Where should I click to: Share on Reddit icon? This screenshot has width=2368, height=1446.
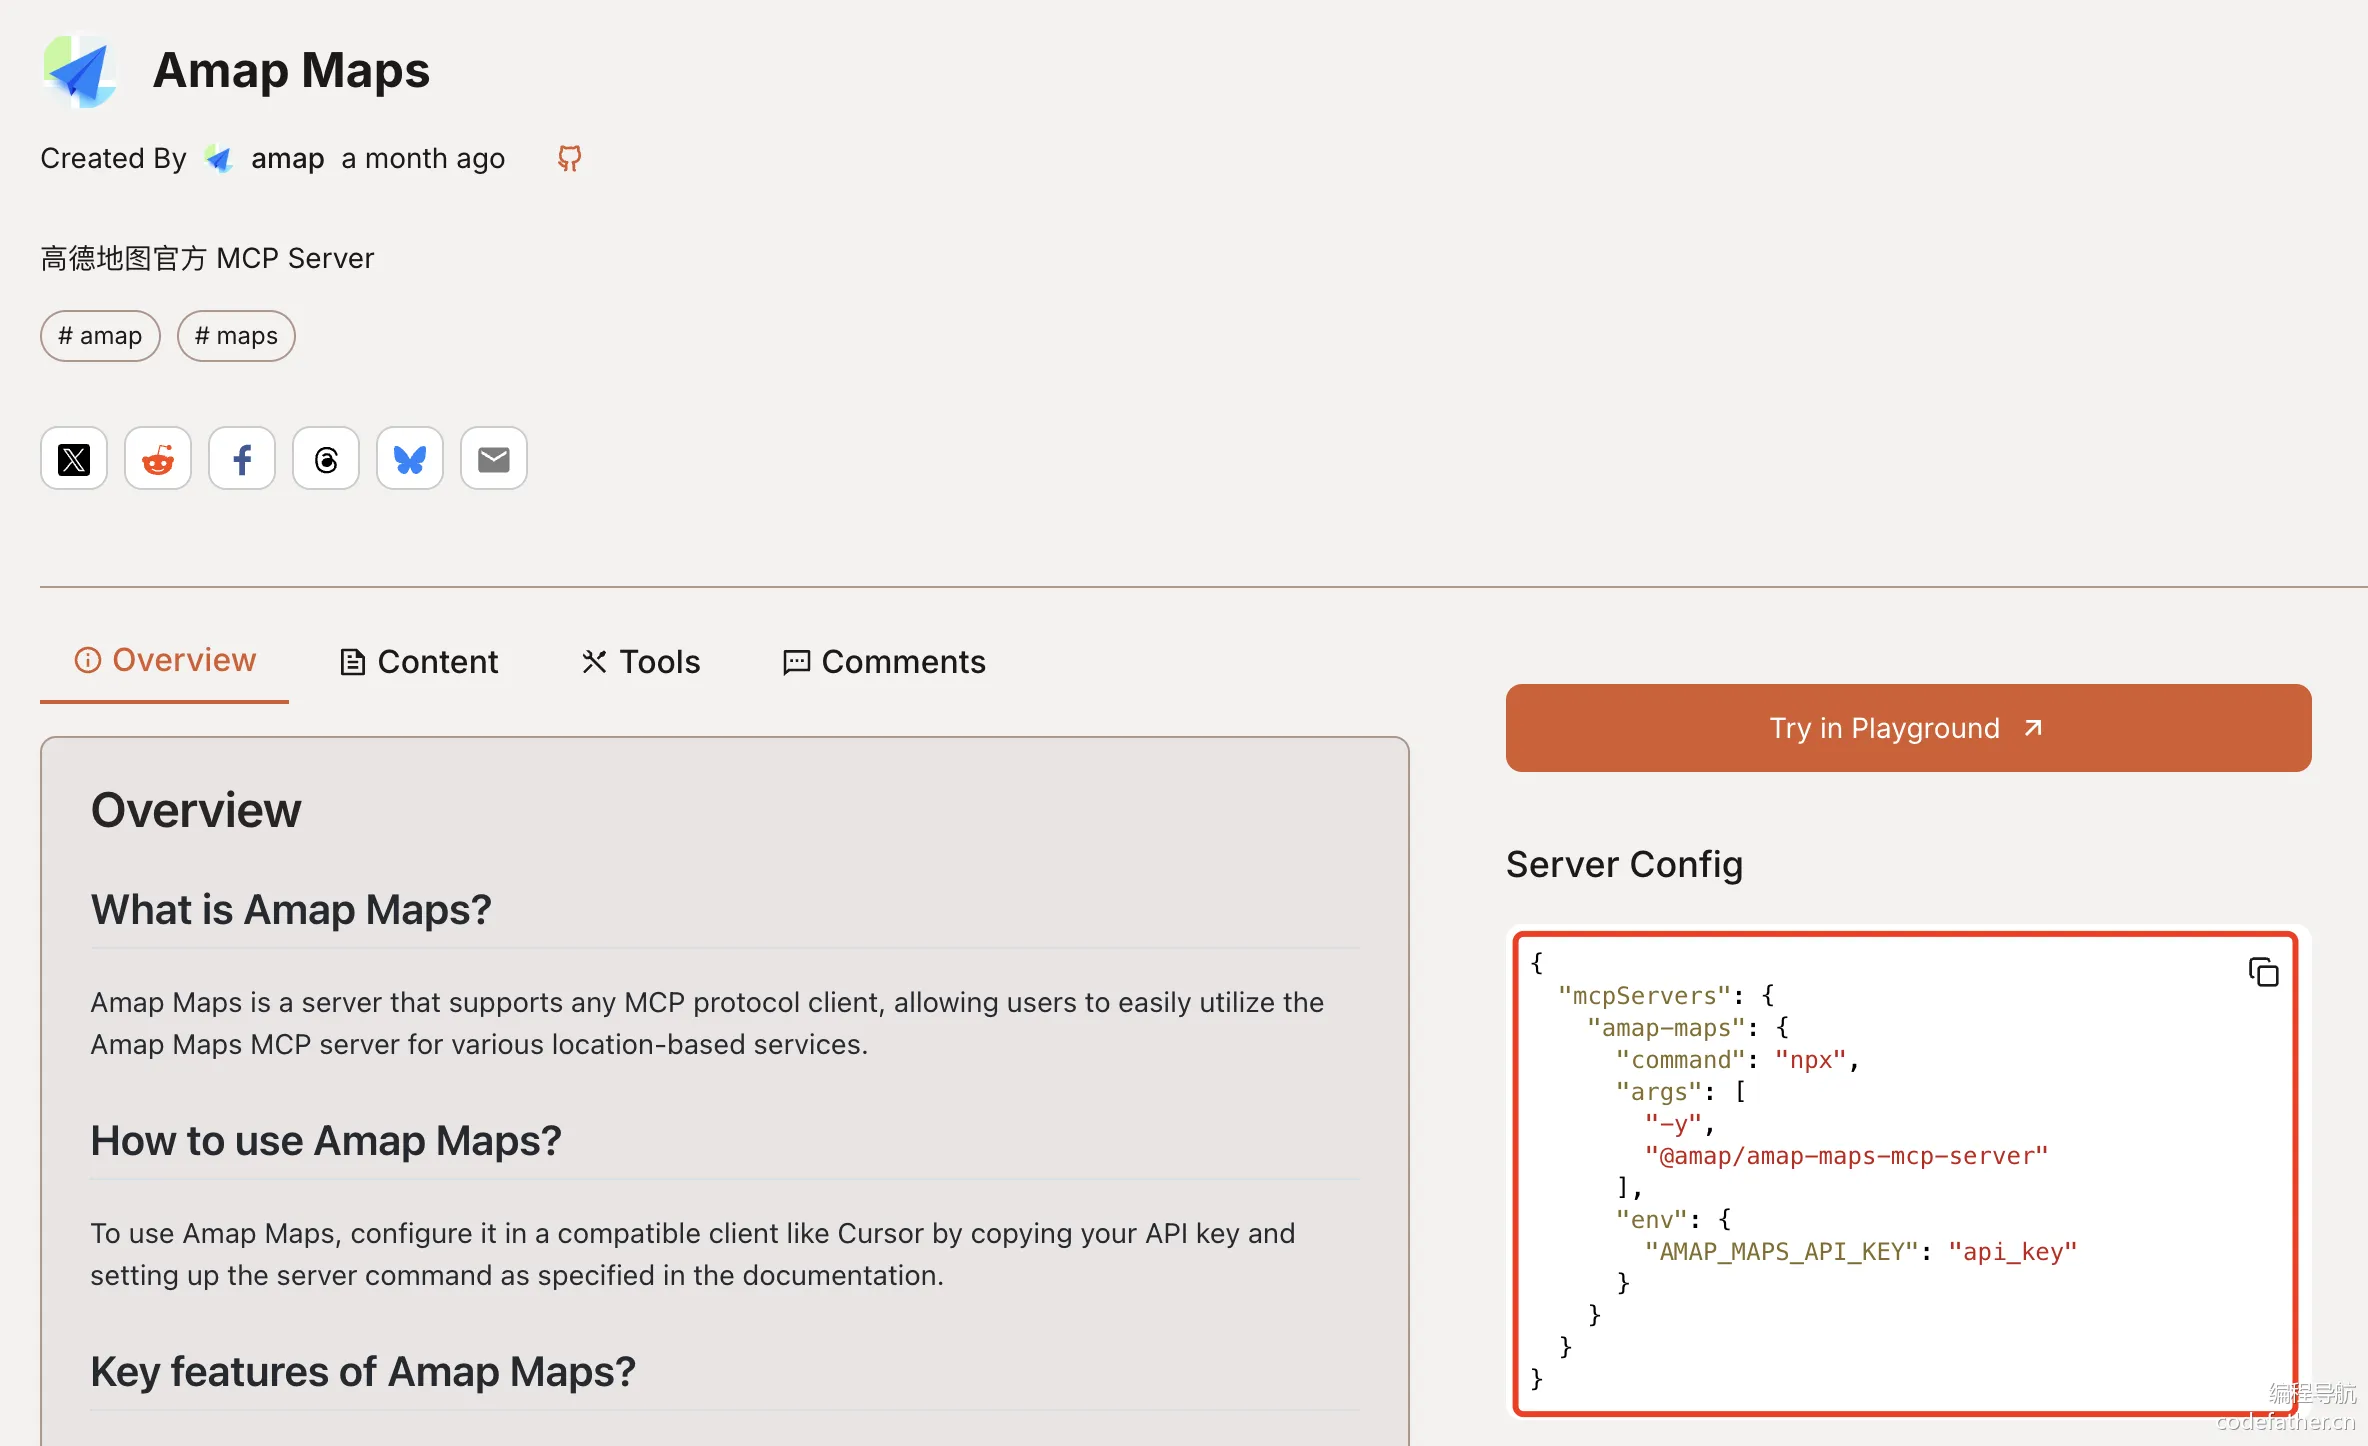coord(158,459)
